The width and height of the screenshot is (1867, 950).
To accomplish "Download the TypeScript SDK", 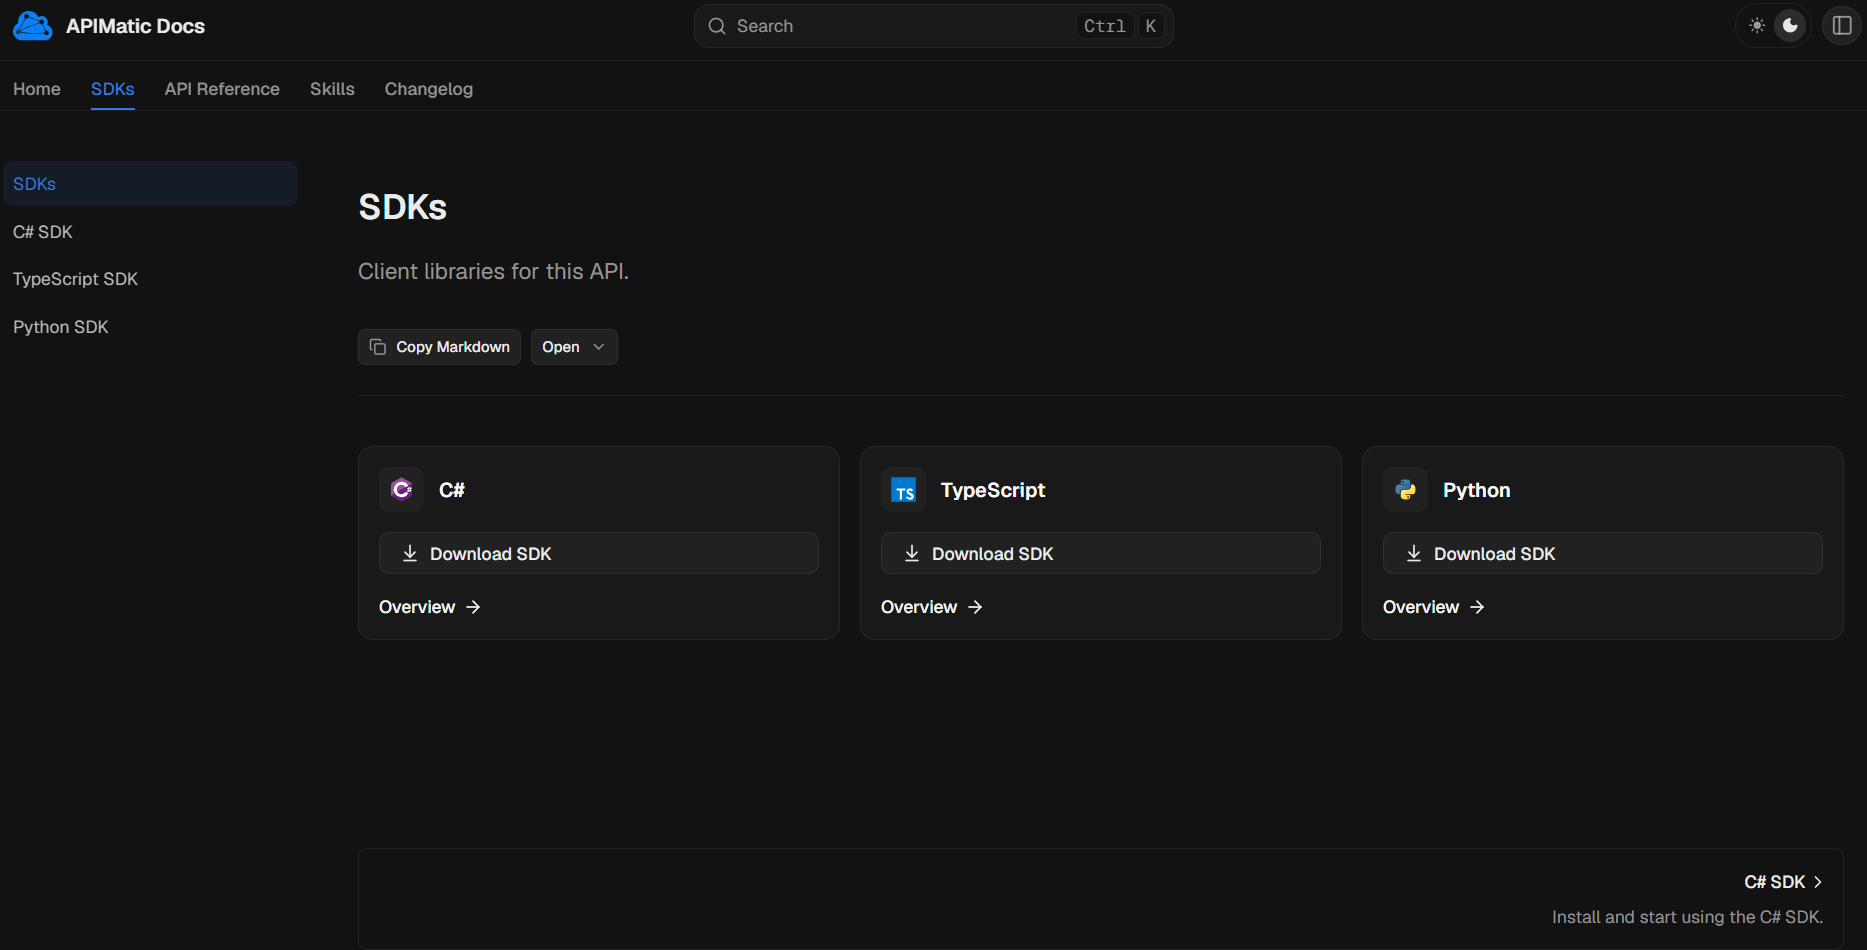I will [1101, 553].
